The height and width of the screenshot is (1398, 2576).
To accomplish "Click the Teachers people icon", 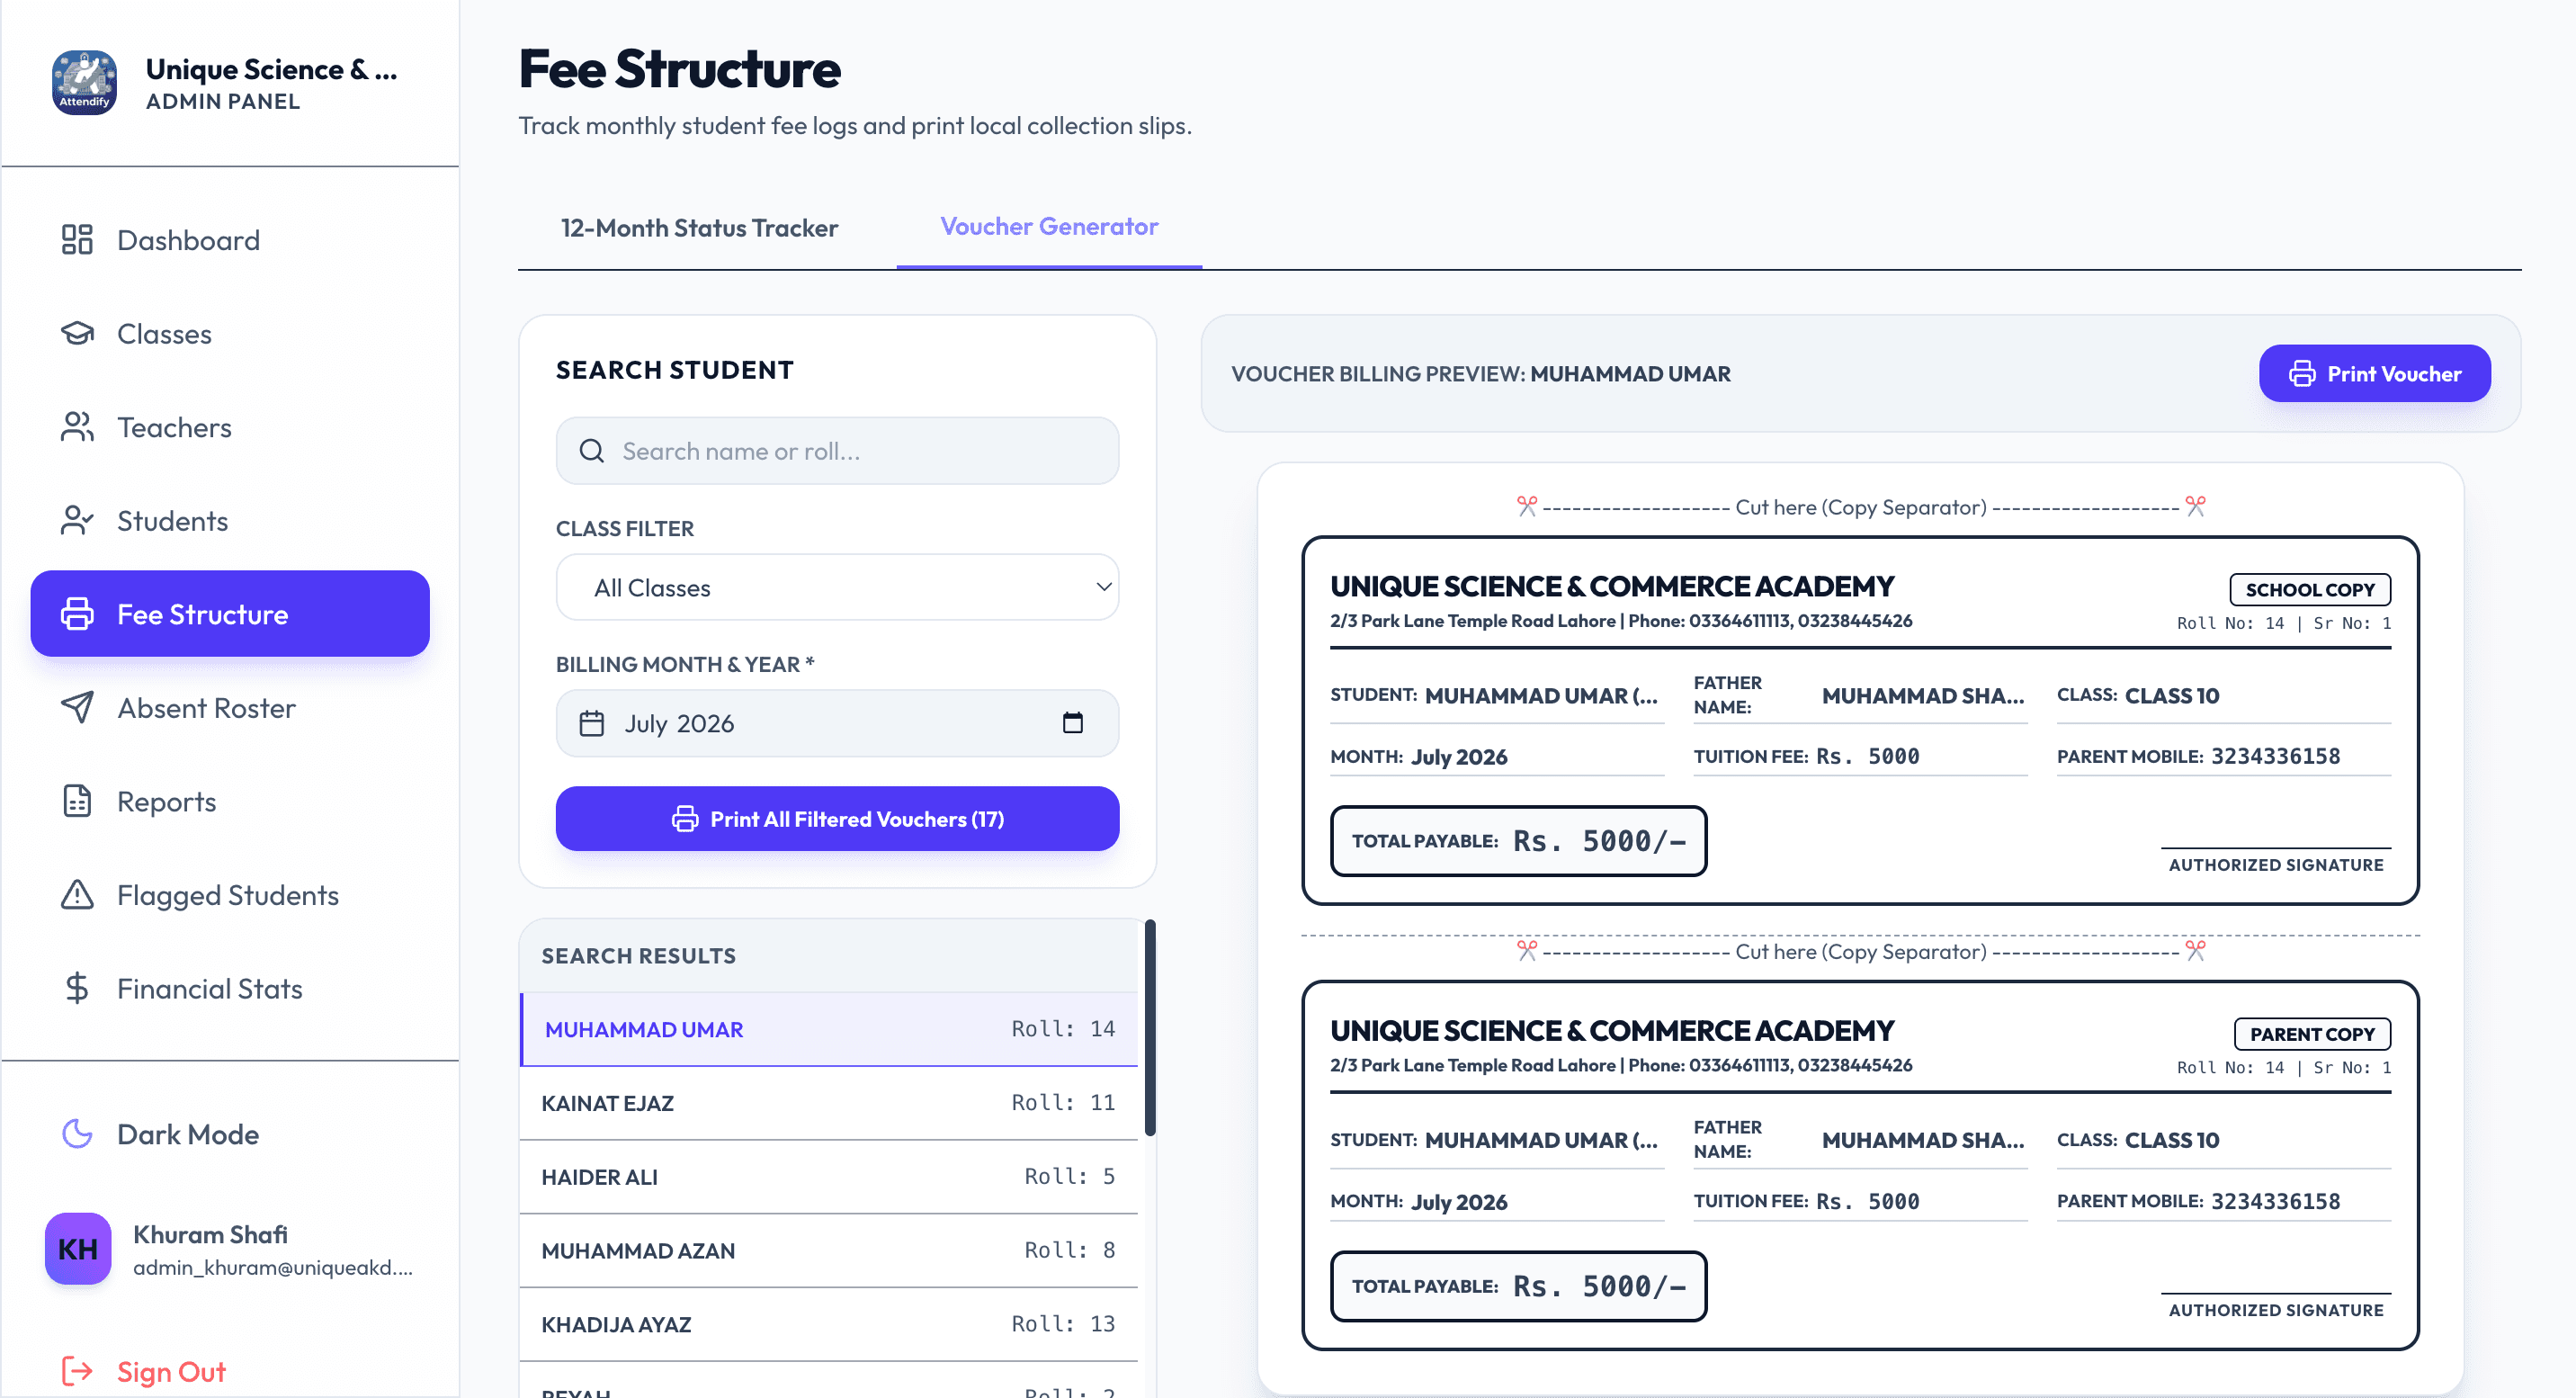I will coord(77,427).
